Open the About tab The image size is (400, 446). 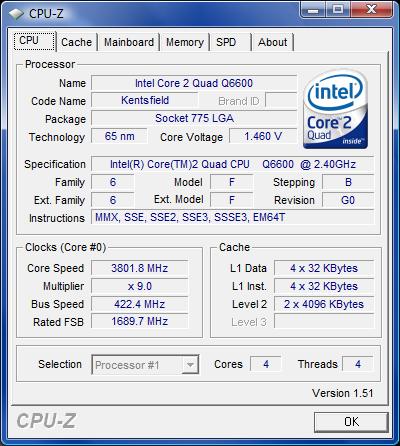pyautogui.click(x=273, y=42)
